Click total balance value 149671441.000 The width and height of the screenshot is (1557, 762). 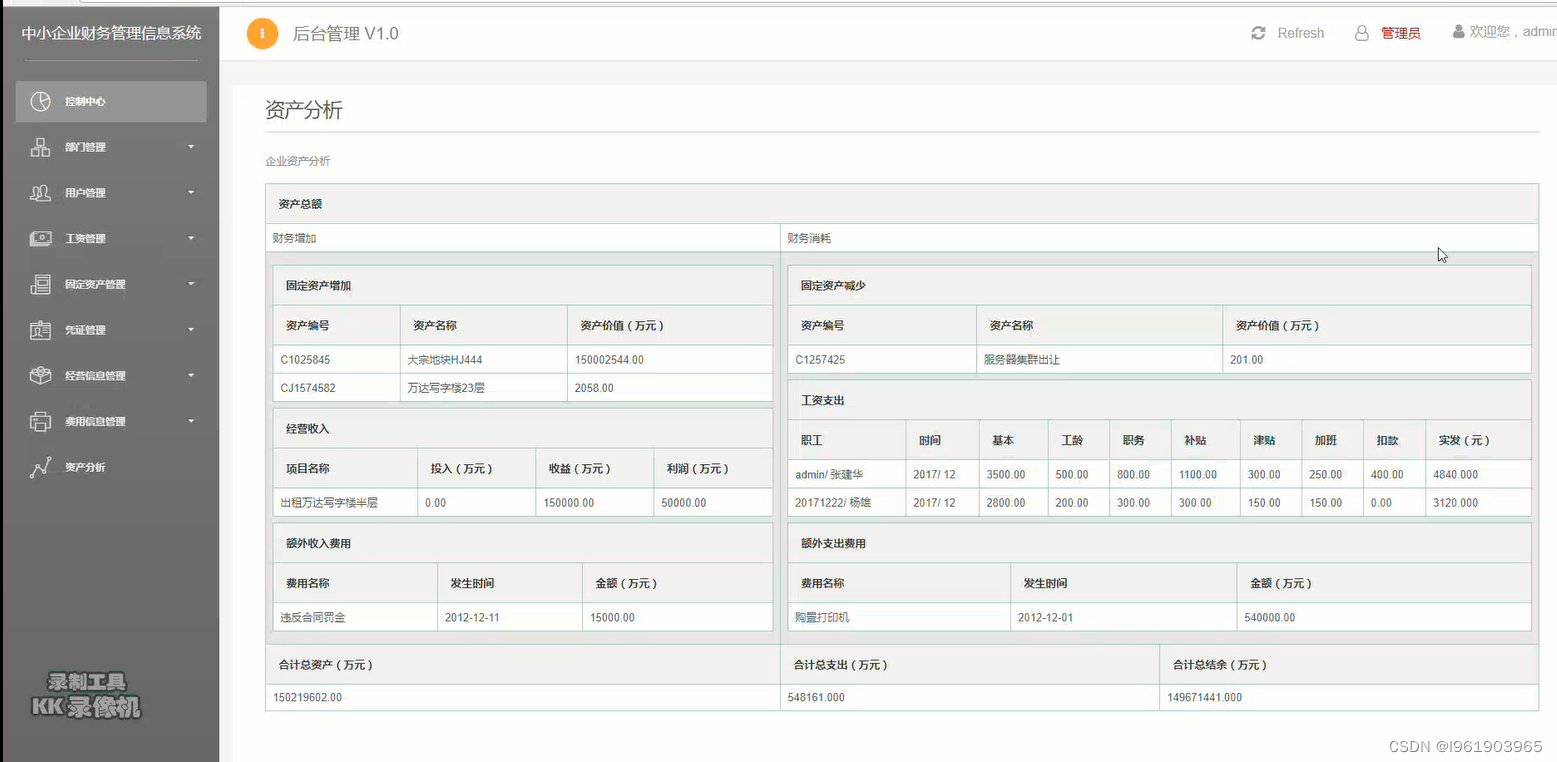(1204, 698)
